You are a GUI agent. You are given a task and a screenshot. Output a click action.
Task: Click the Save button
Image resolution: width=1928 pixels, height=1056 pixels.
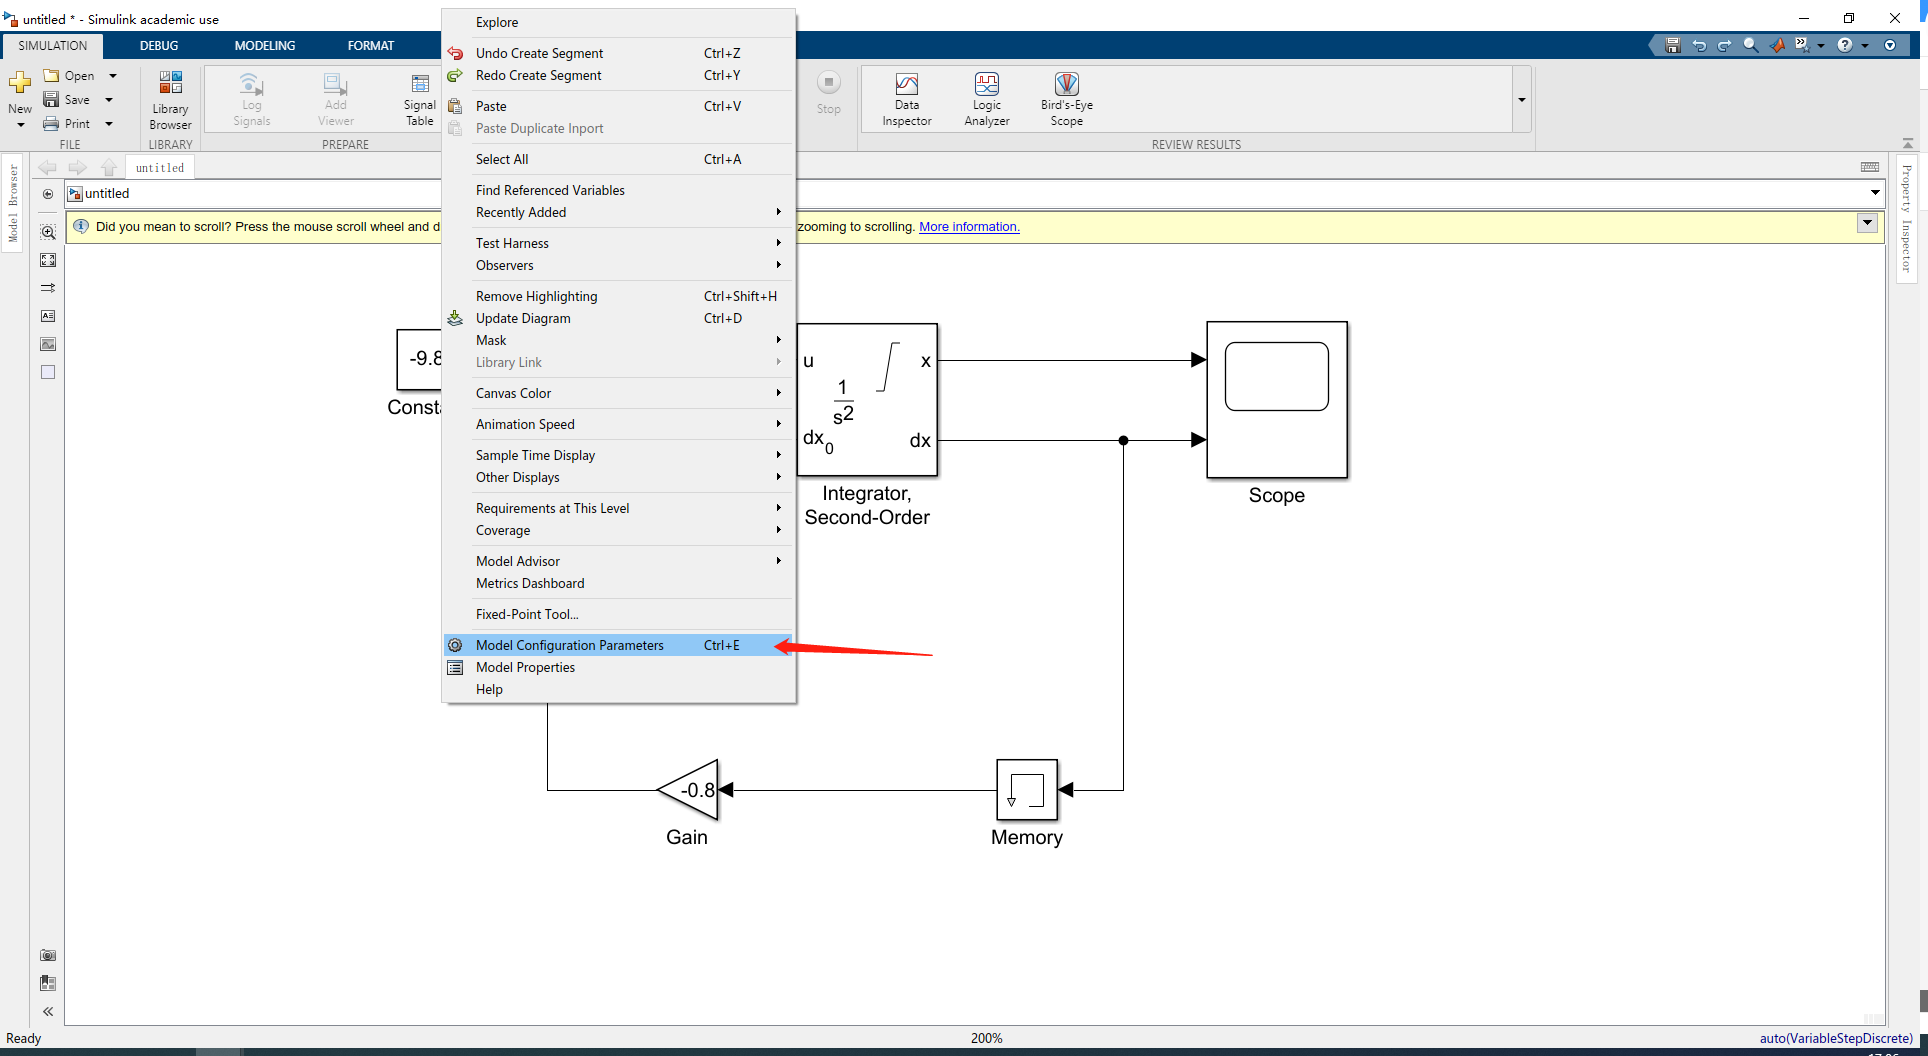pyautogui.click(x=71, y=99)
